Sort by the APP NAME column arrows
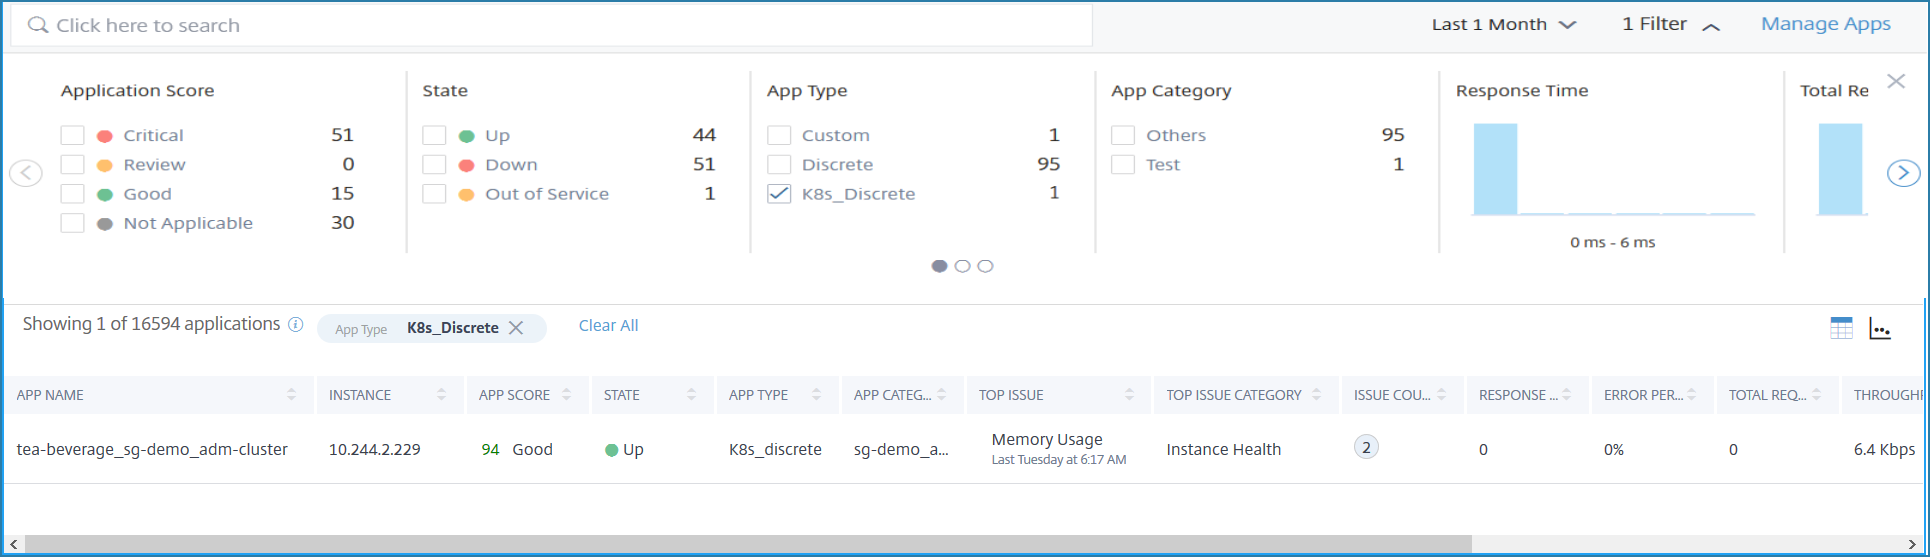The width and height of the screenshot is (1930, 557). (x=291, y=395)
